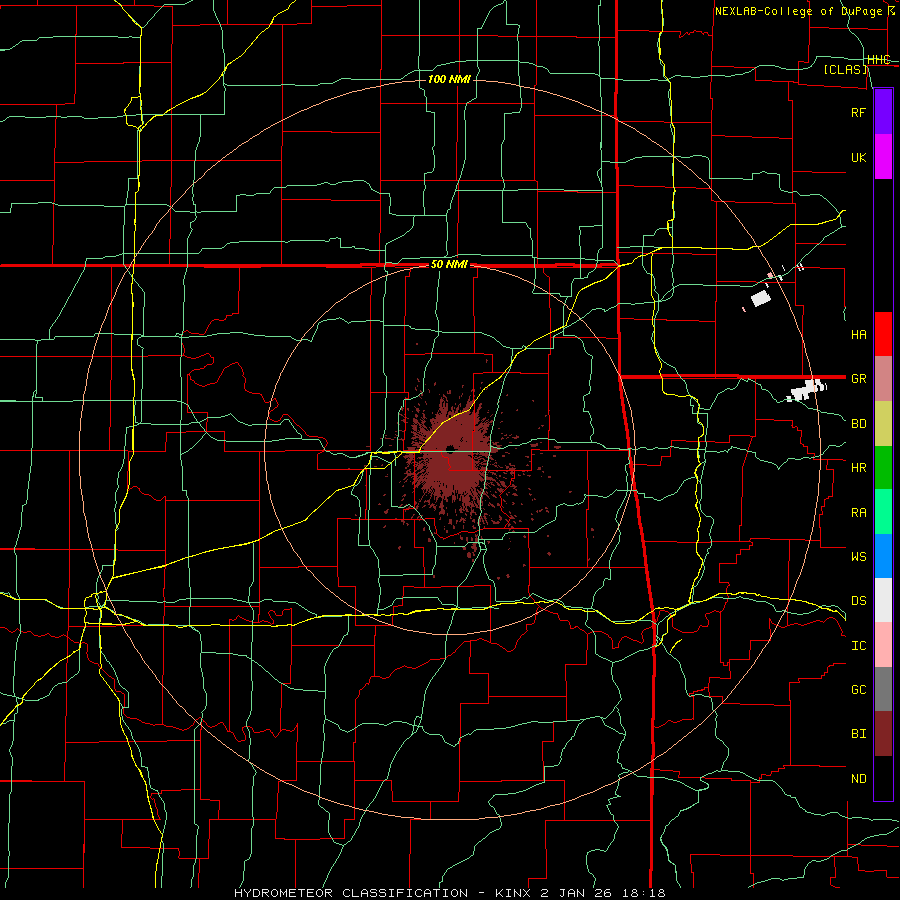Click the 50 NMI range ring label
Screen dimensions: 900x900
[449, 265]
